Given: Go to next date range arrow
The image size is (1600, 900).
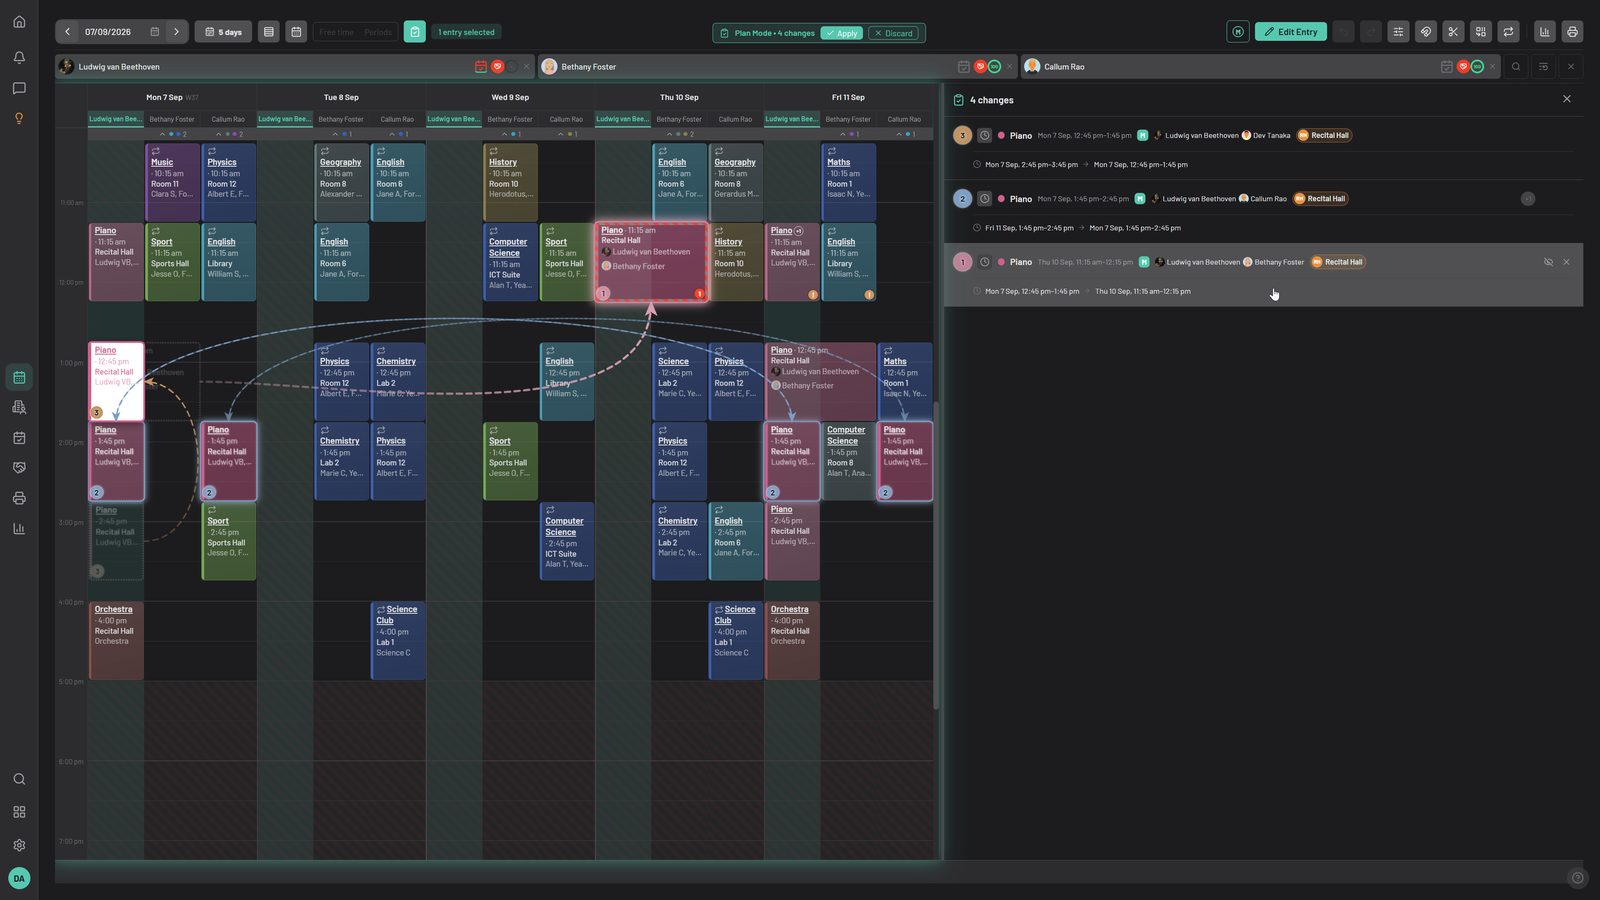Looking at the screenshot, I should pos(177,32).
